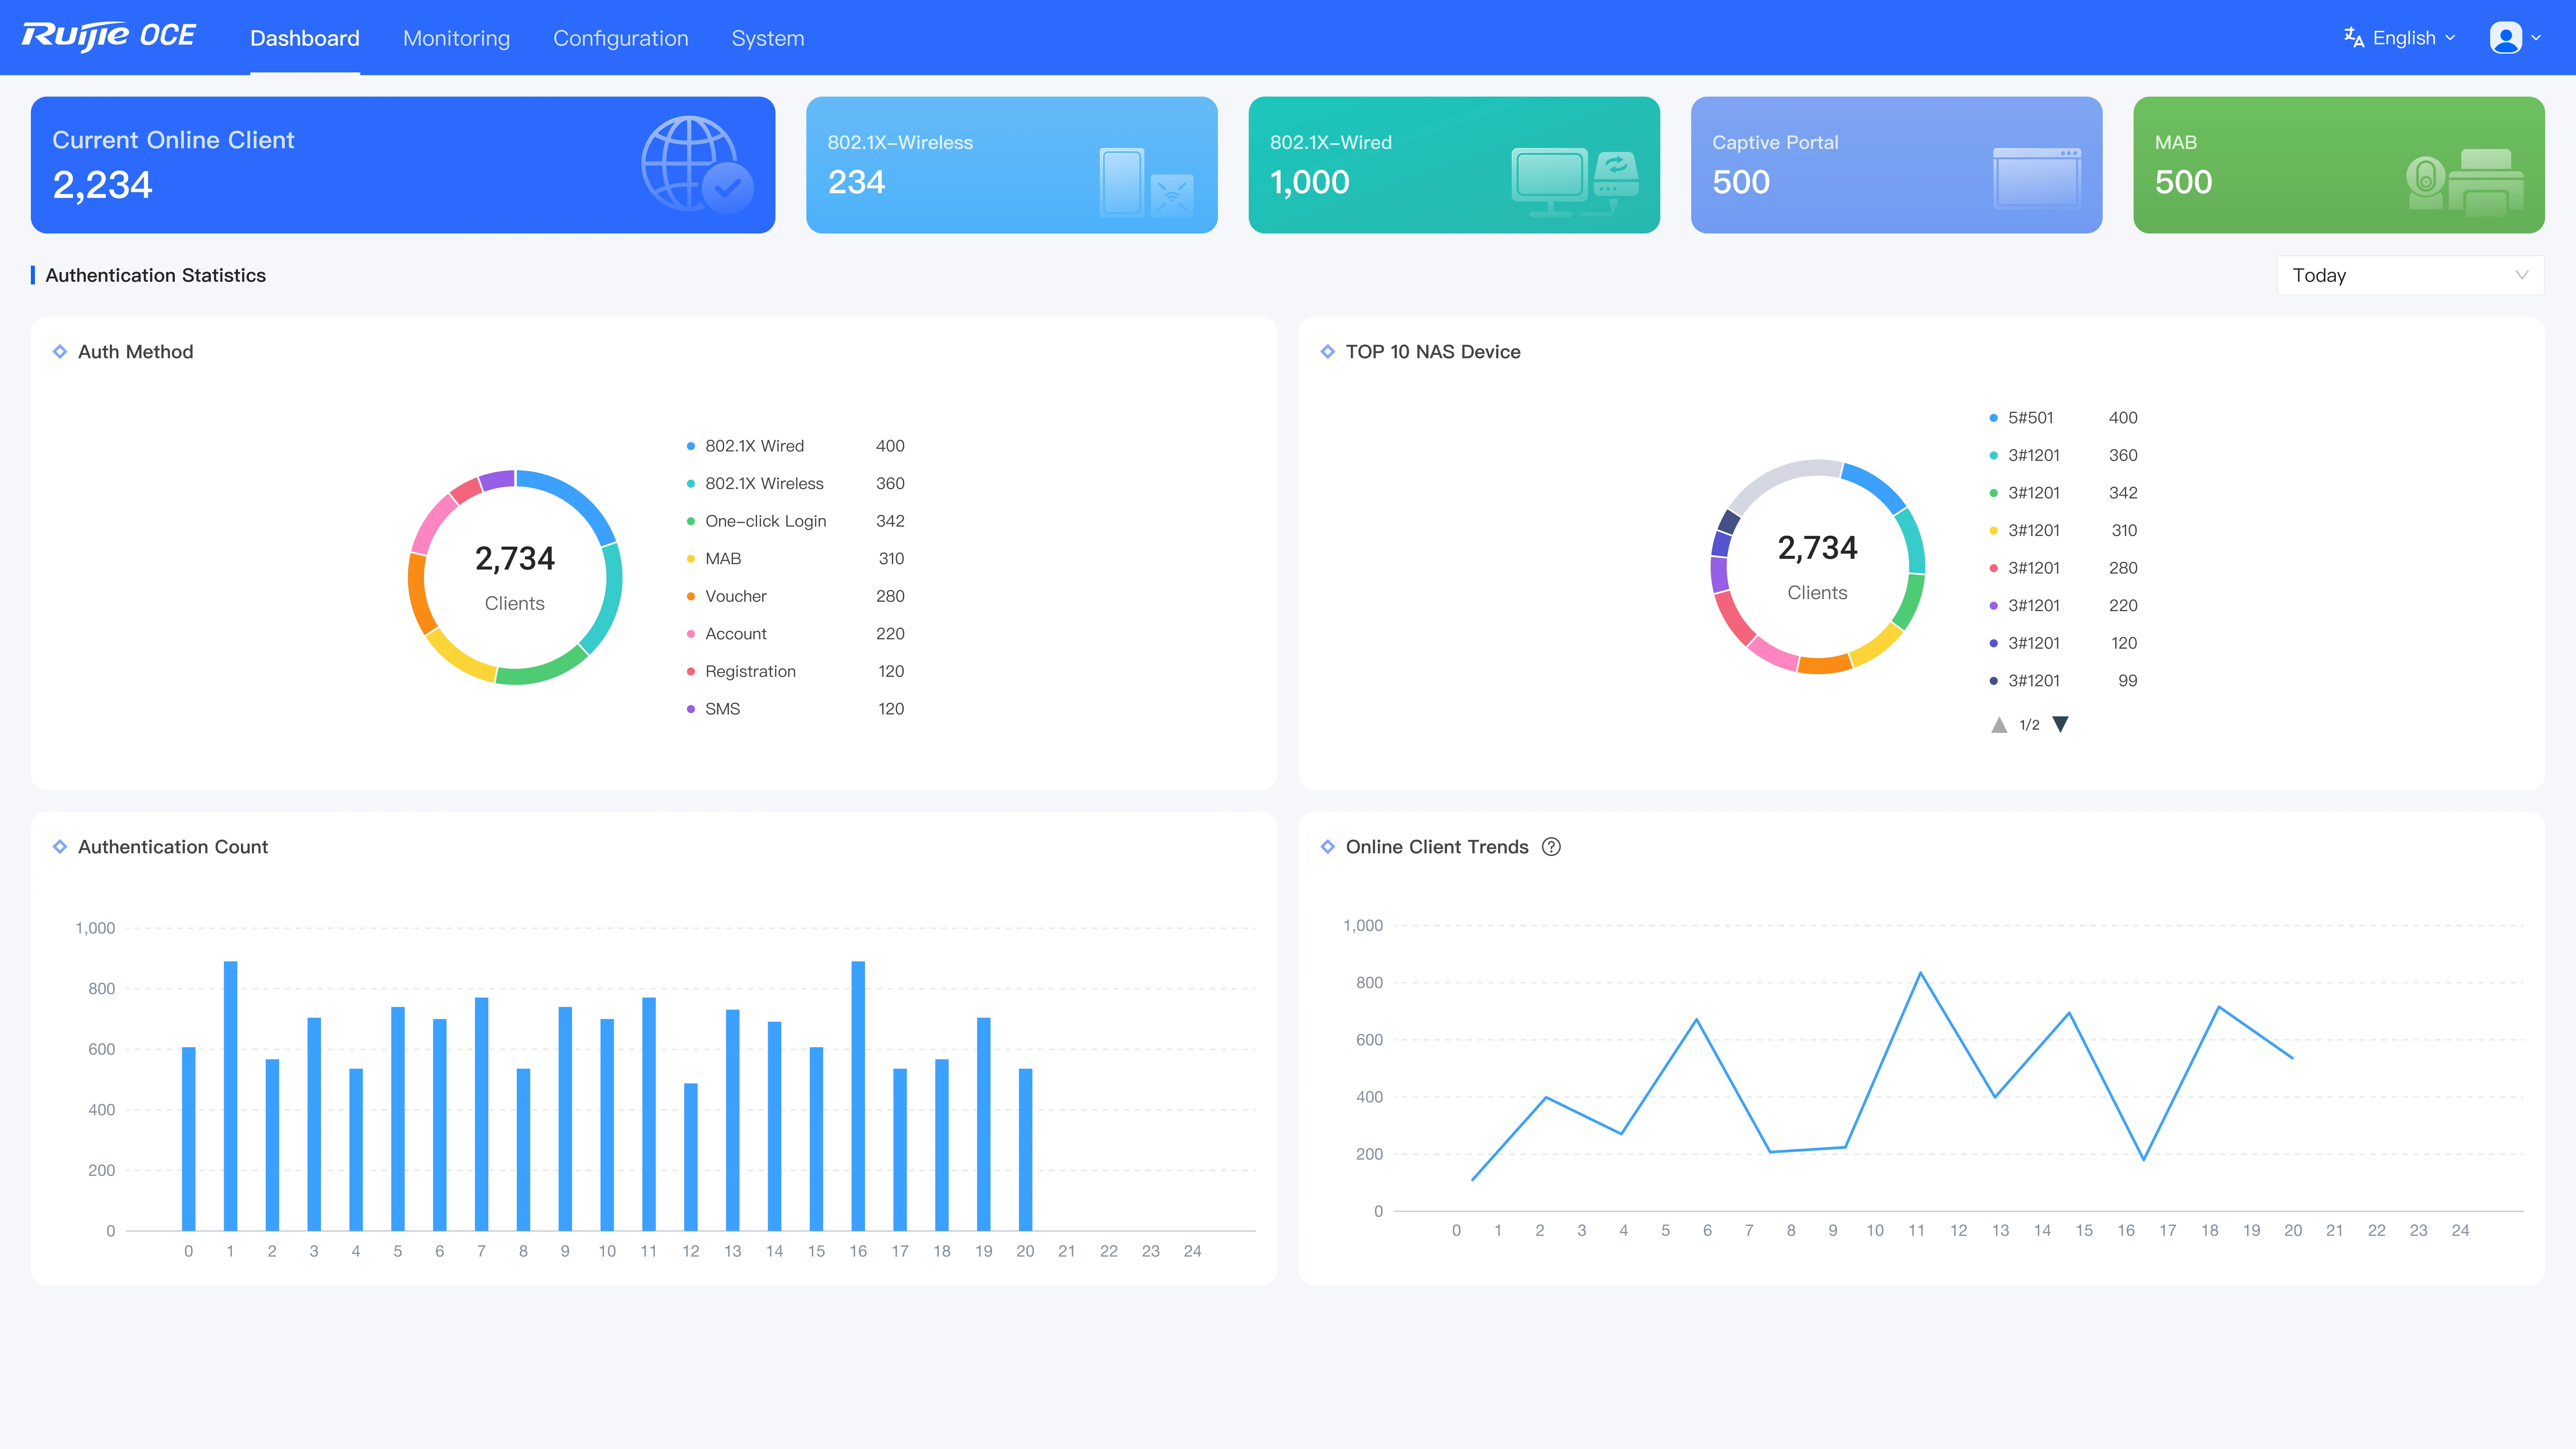Open the MAB card showing 500
The height and width of the screenshot is (1449, 2576).
(2339, 165)
